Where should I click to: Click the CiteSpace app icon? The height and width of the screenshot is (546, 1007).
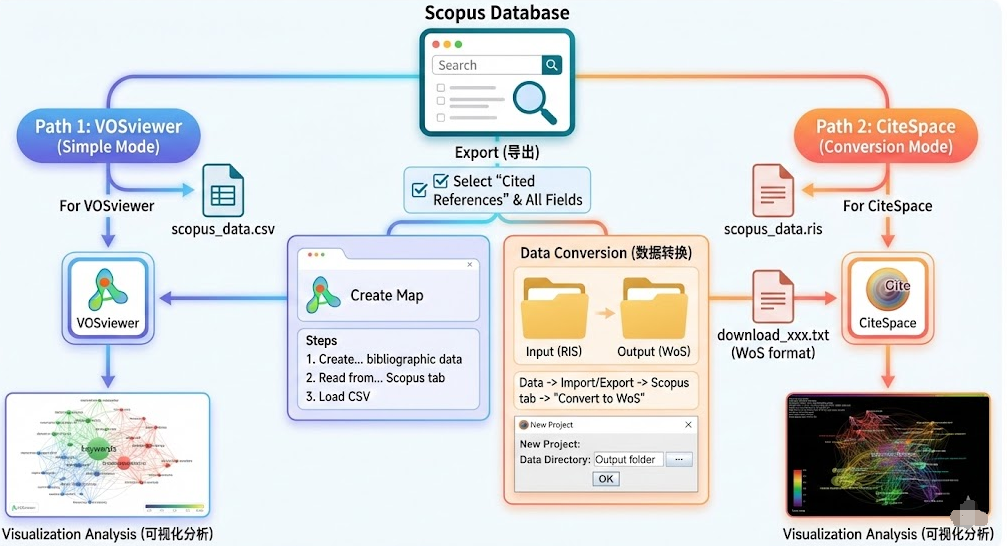coord(886,292)
